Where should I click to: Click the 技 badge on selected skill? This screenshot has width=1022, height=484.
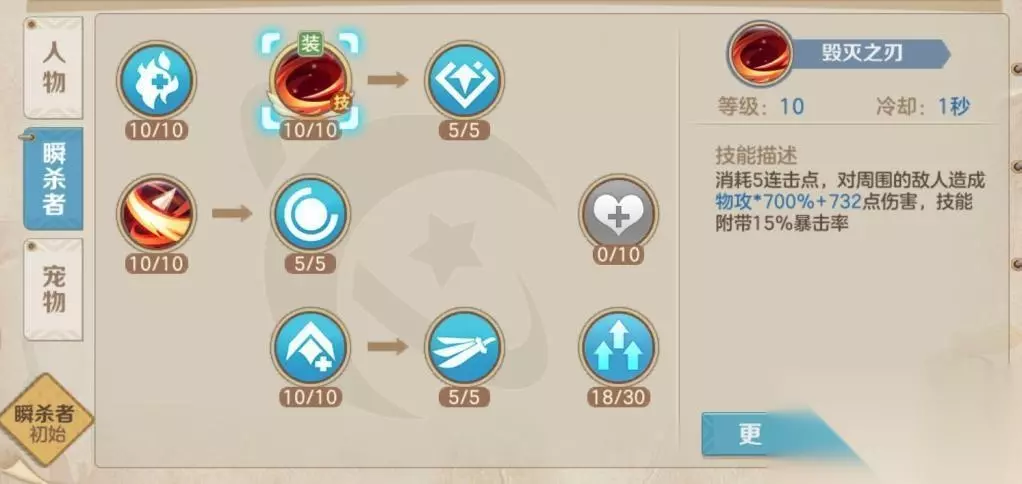pos(342,102)
